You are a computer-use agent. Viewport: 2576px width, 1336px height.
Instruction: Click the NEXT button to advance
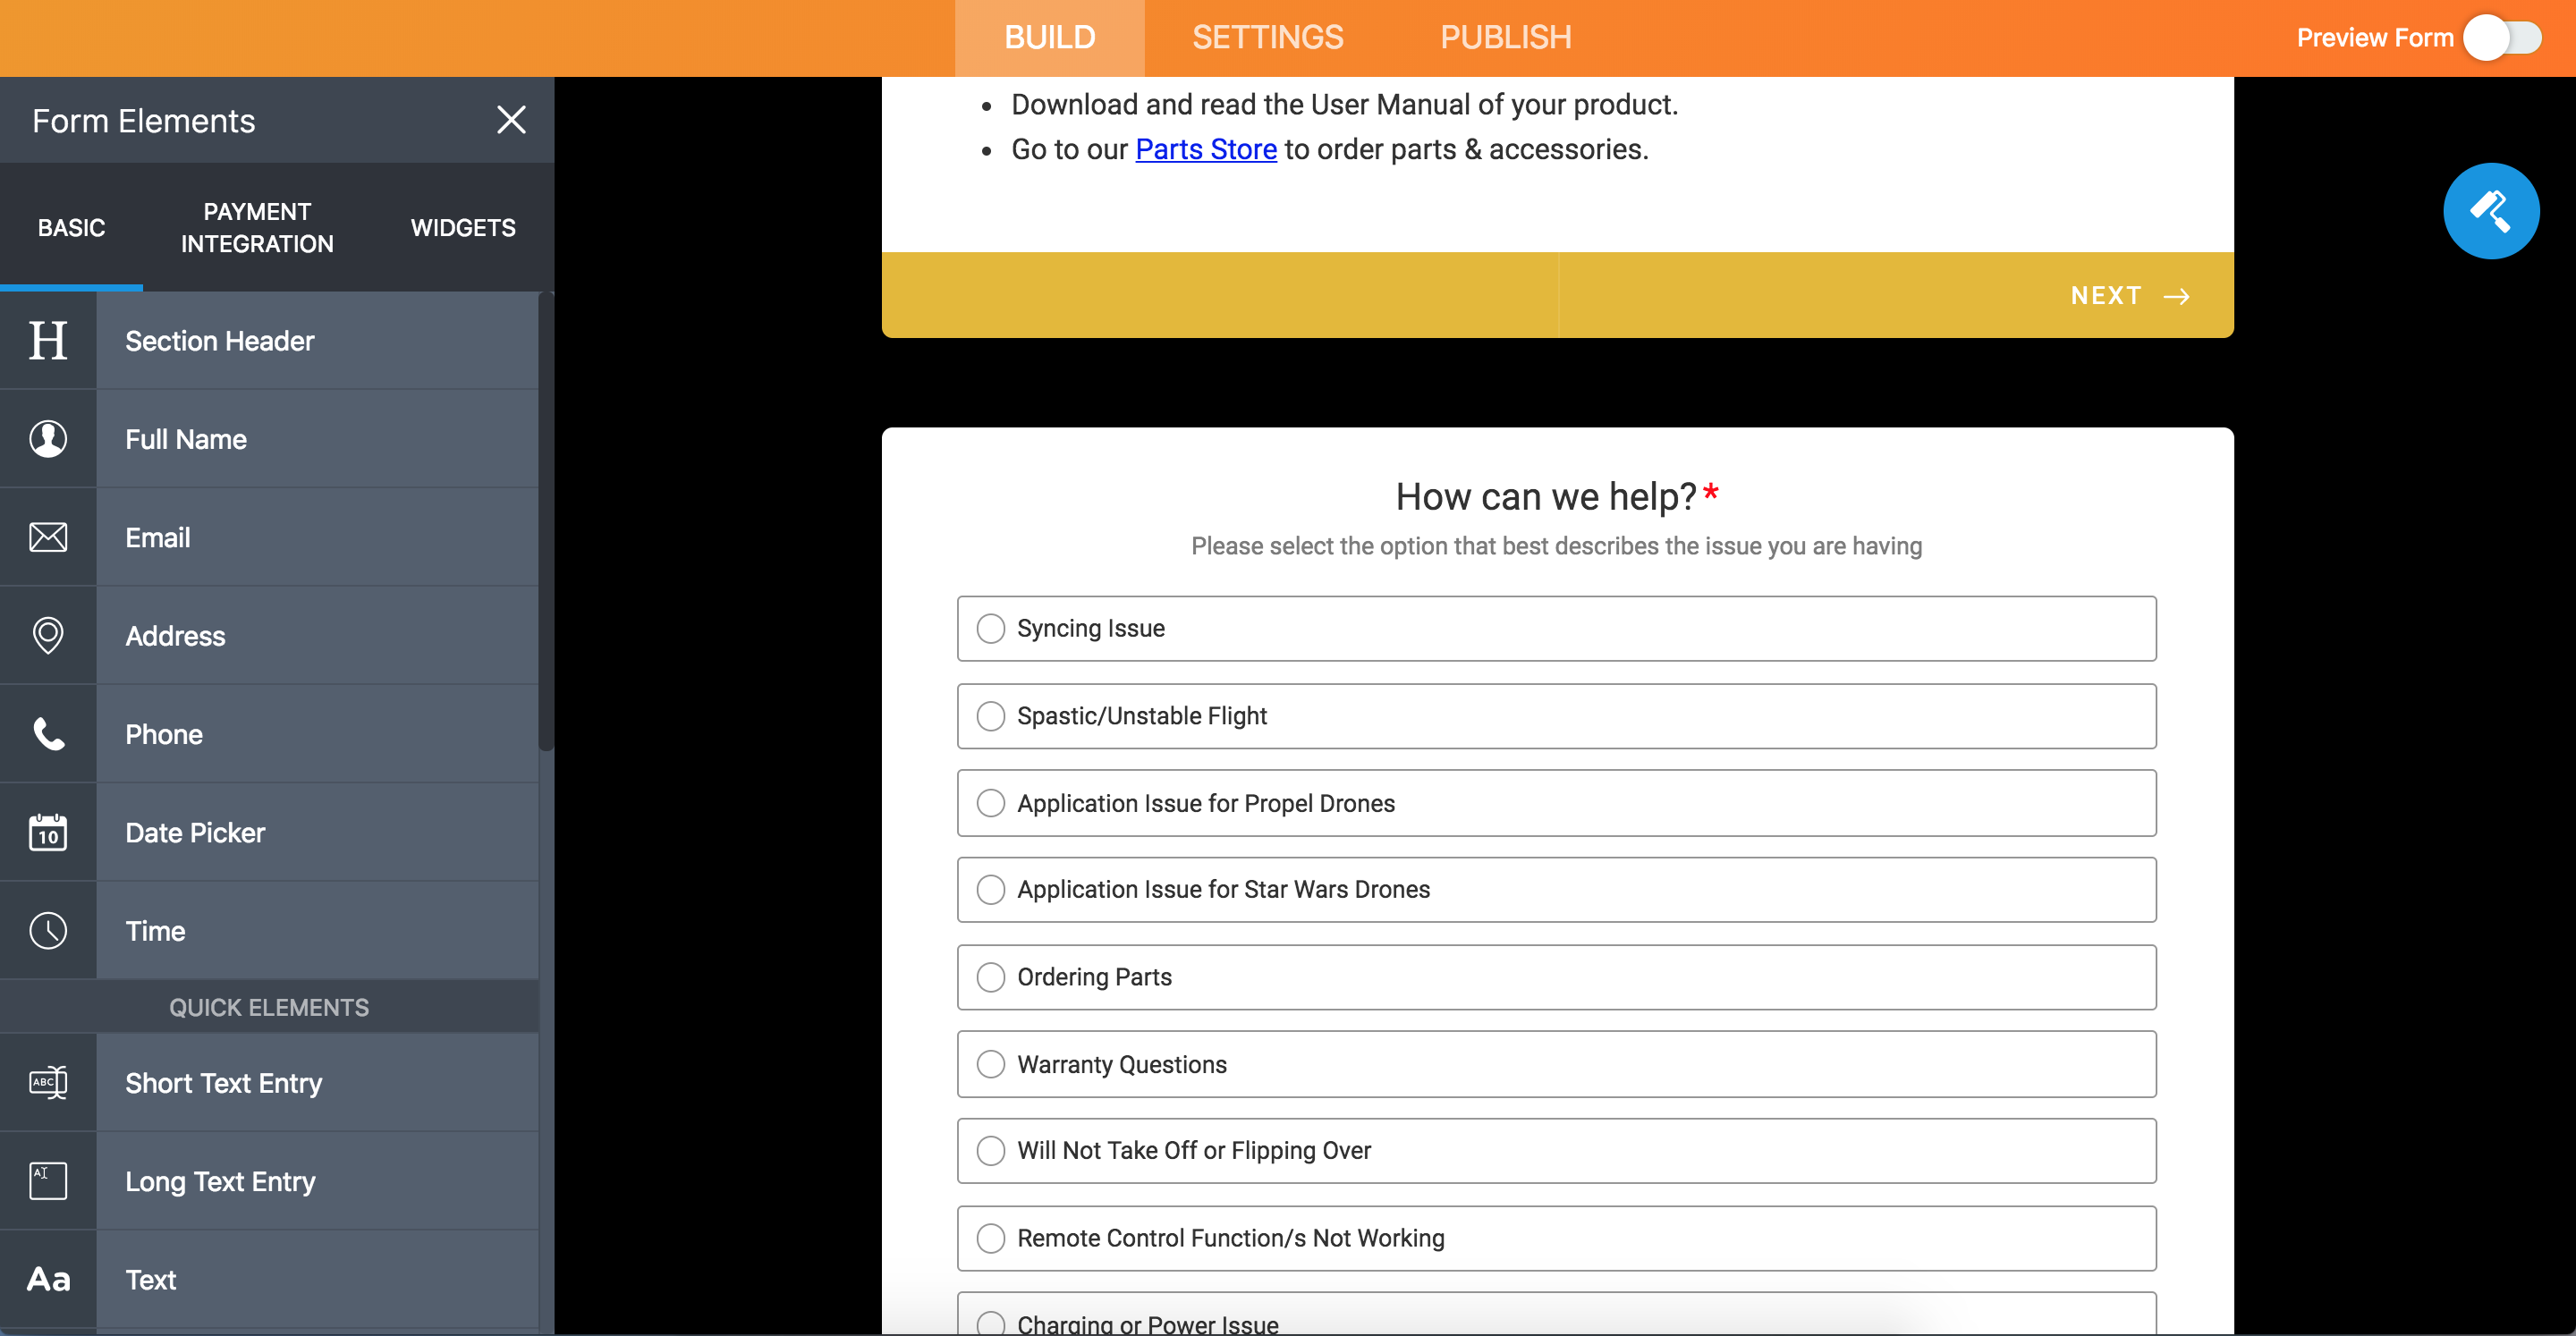click(2130, 295)
